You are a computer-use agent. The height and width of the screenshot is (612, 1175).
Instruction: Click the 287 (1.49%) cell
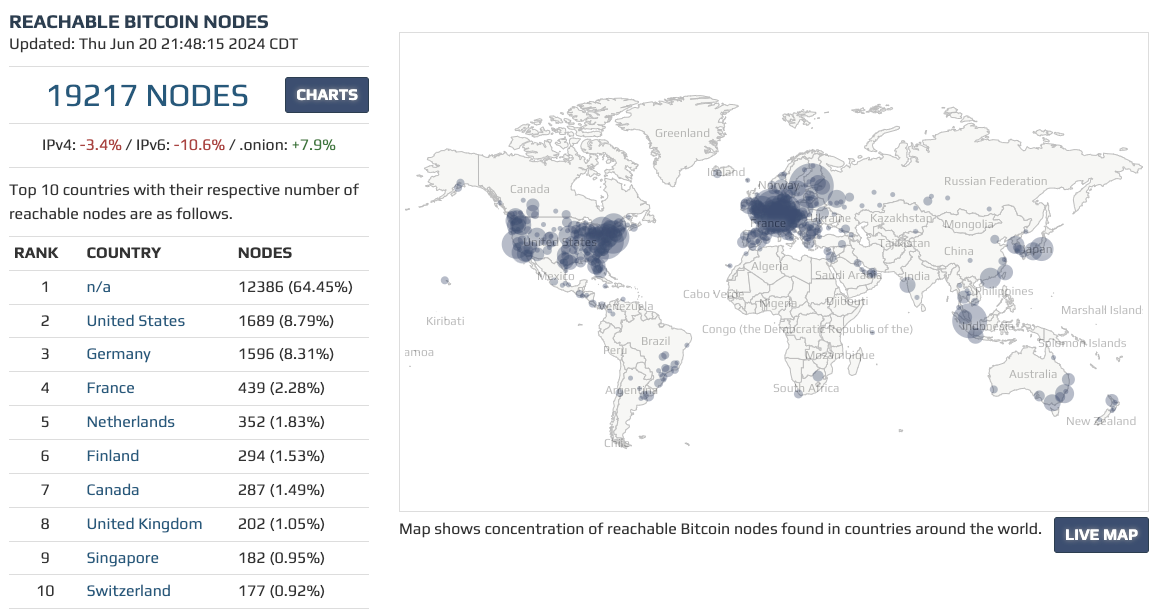[x=281, y=490]
